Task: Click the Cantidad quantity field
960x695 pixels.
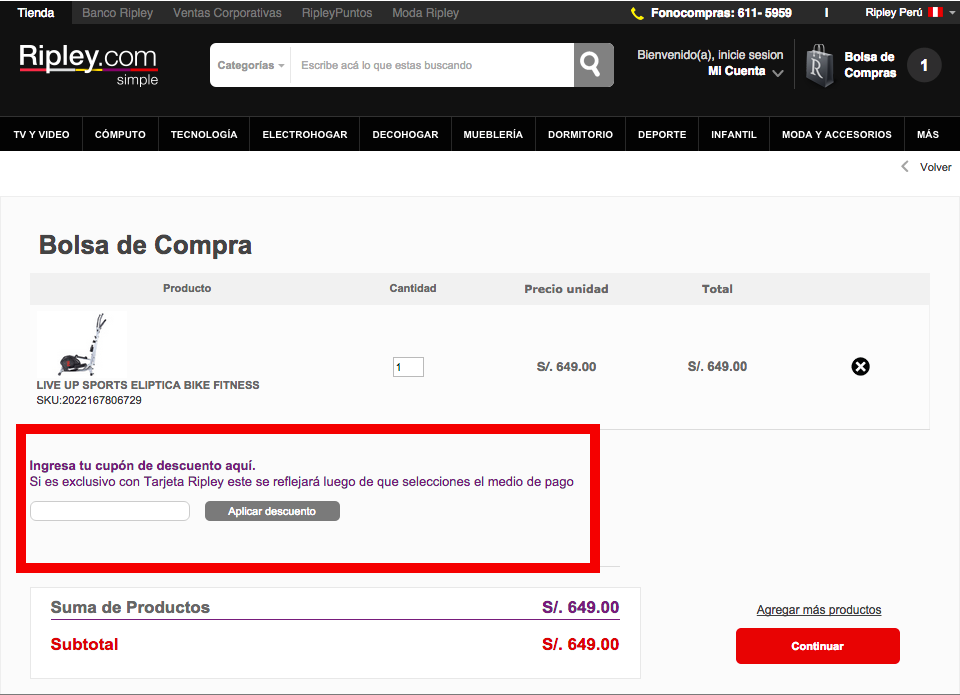Action: click(408, 367)
